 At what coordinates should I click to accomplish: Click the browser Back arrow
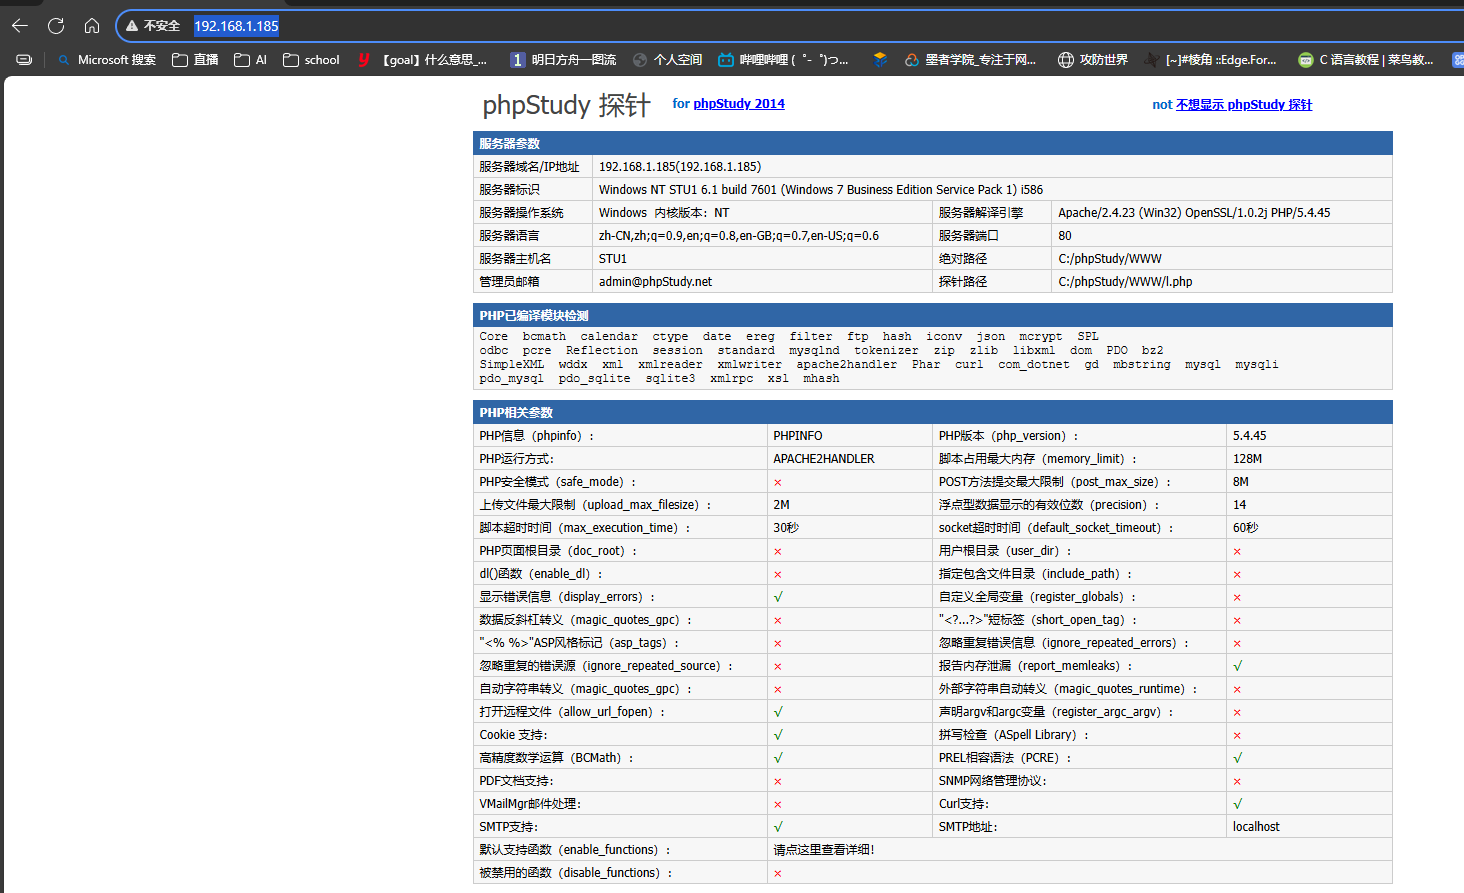[x=19, y=26]
